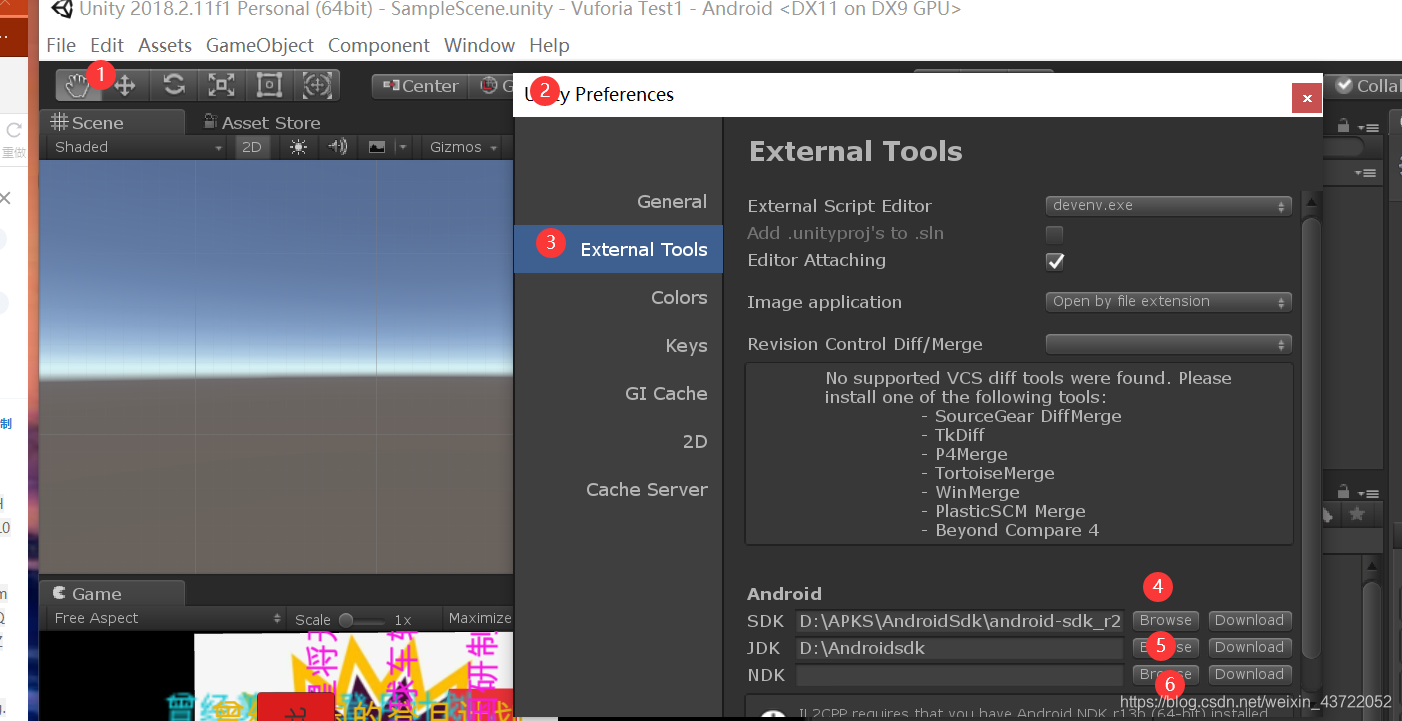Open the Window menu
Viewport: 1402px width, 721px height.
click(480, 45)
